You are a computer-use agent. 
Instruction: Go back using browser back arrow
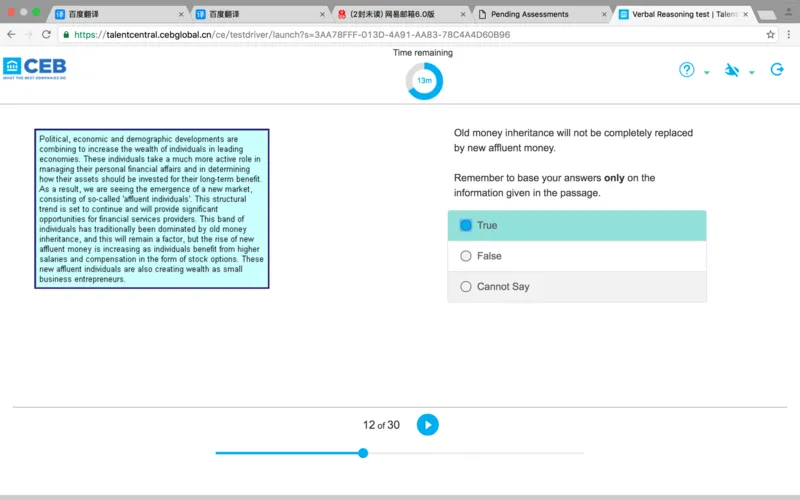[11, 34]
